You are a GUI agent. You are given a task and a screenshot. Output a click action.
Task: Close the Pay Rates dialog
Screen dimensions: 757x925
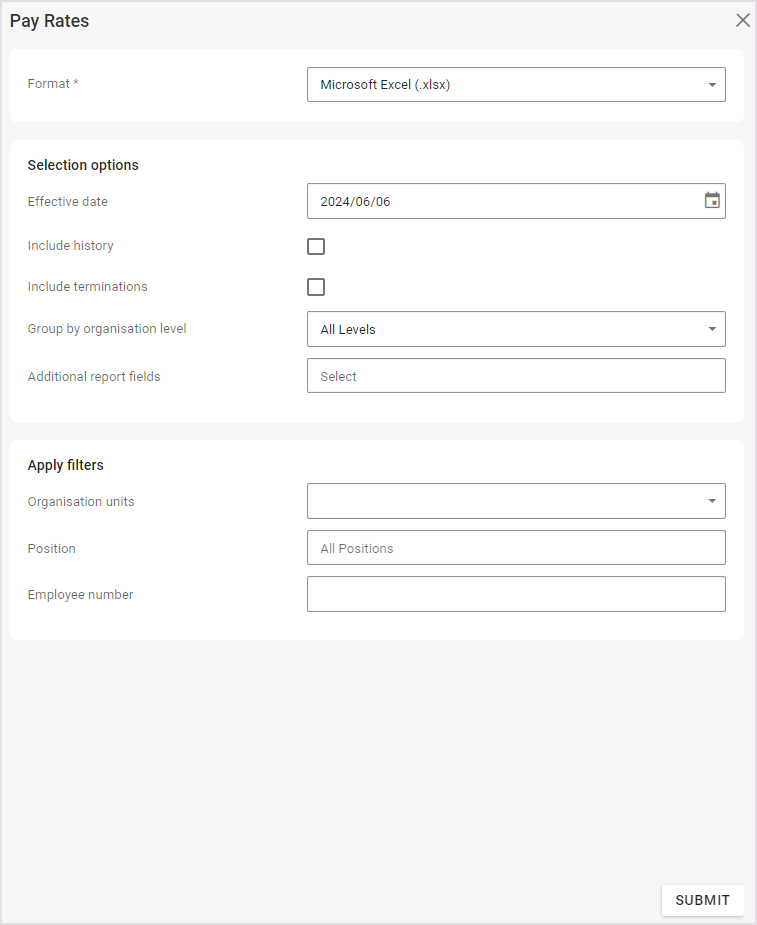click(742, 21)
